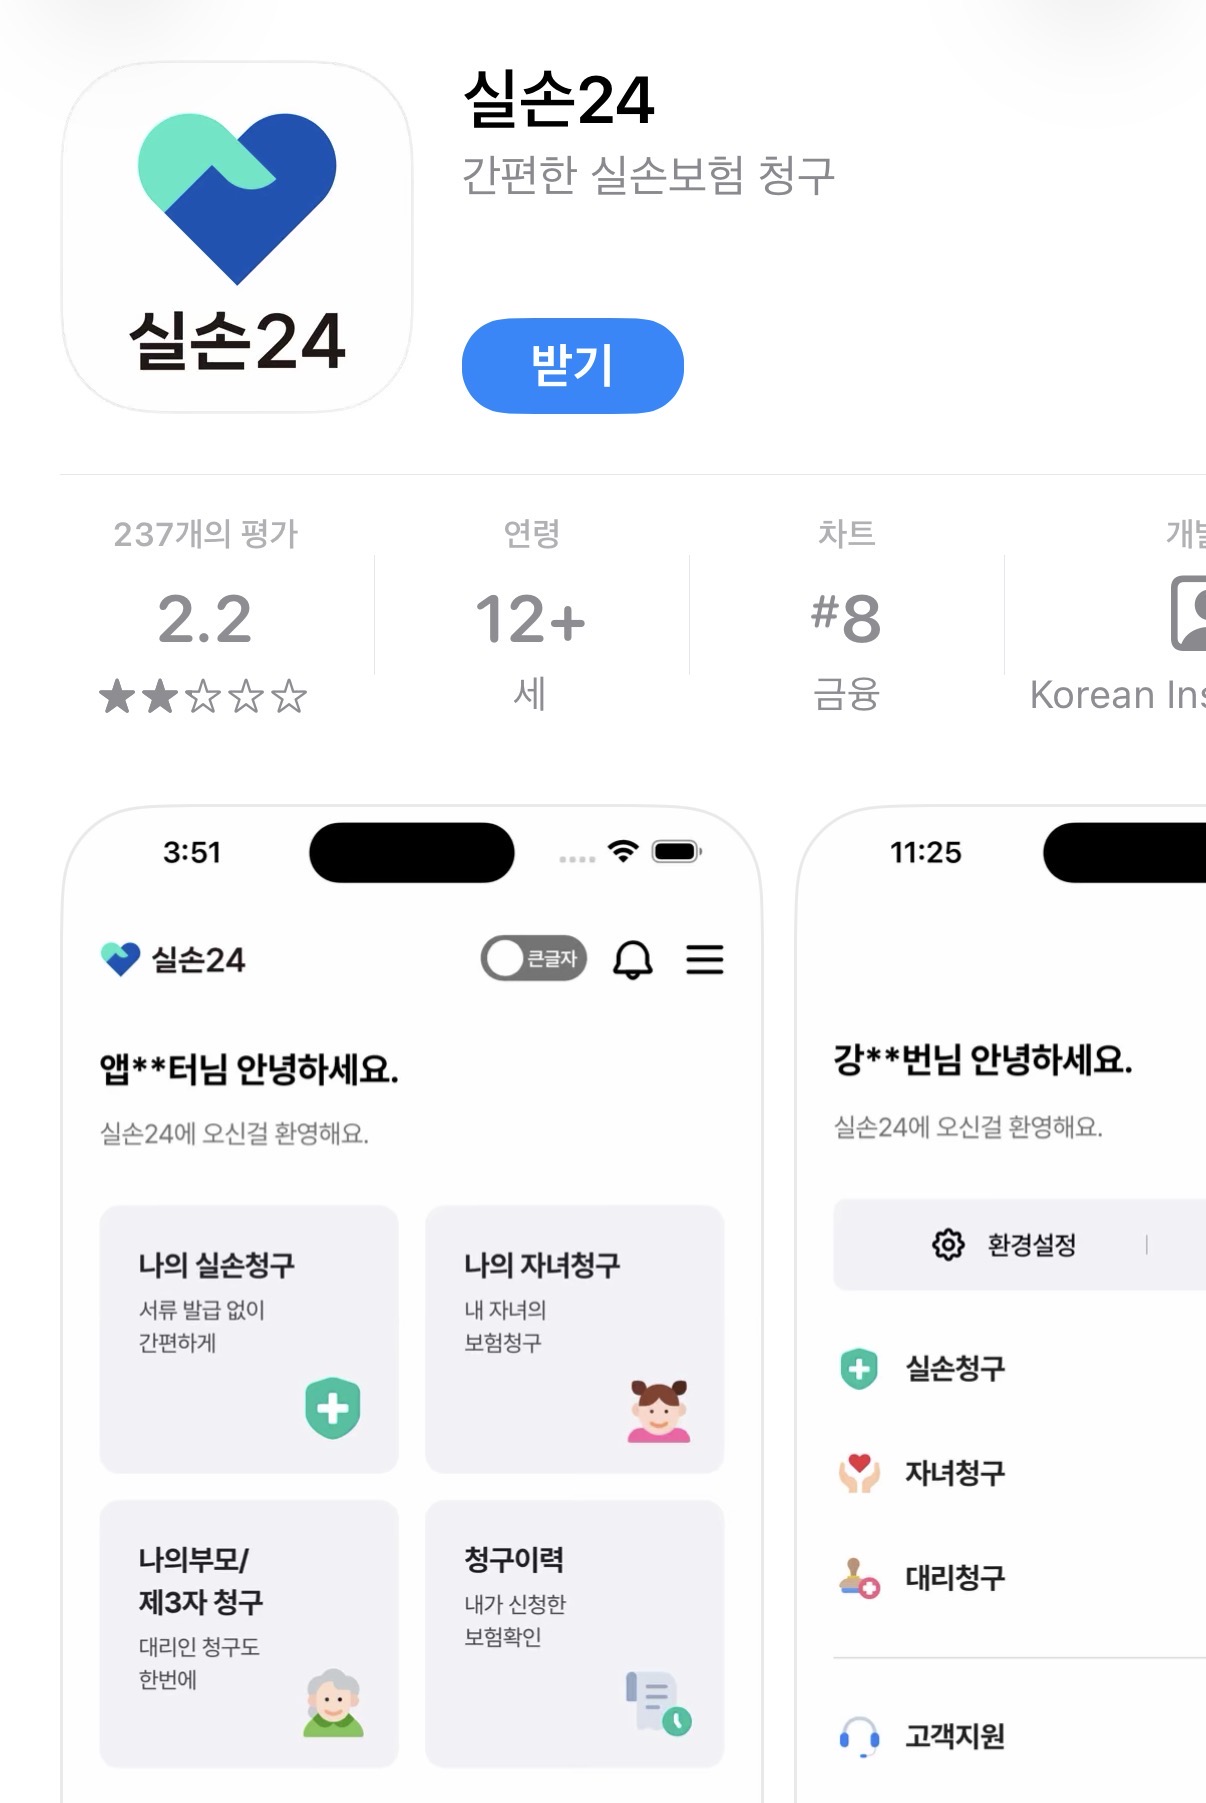This screenshot has width=1206, height=1803.
Task: Tap the notification bell icon in the screenshot
Action: [x=631, y=960]
